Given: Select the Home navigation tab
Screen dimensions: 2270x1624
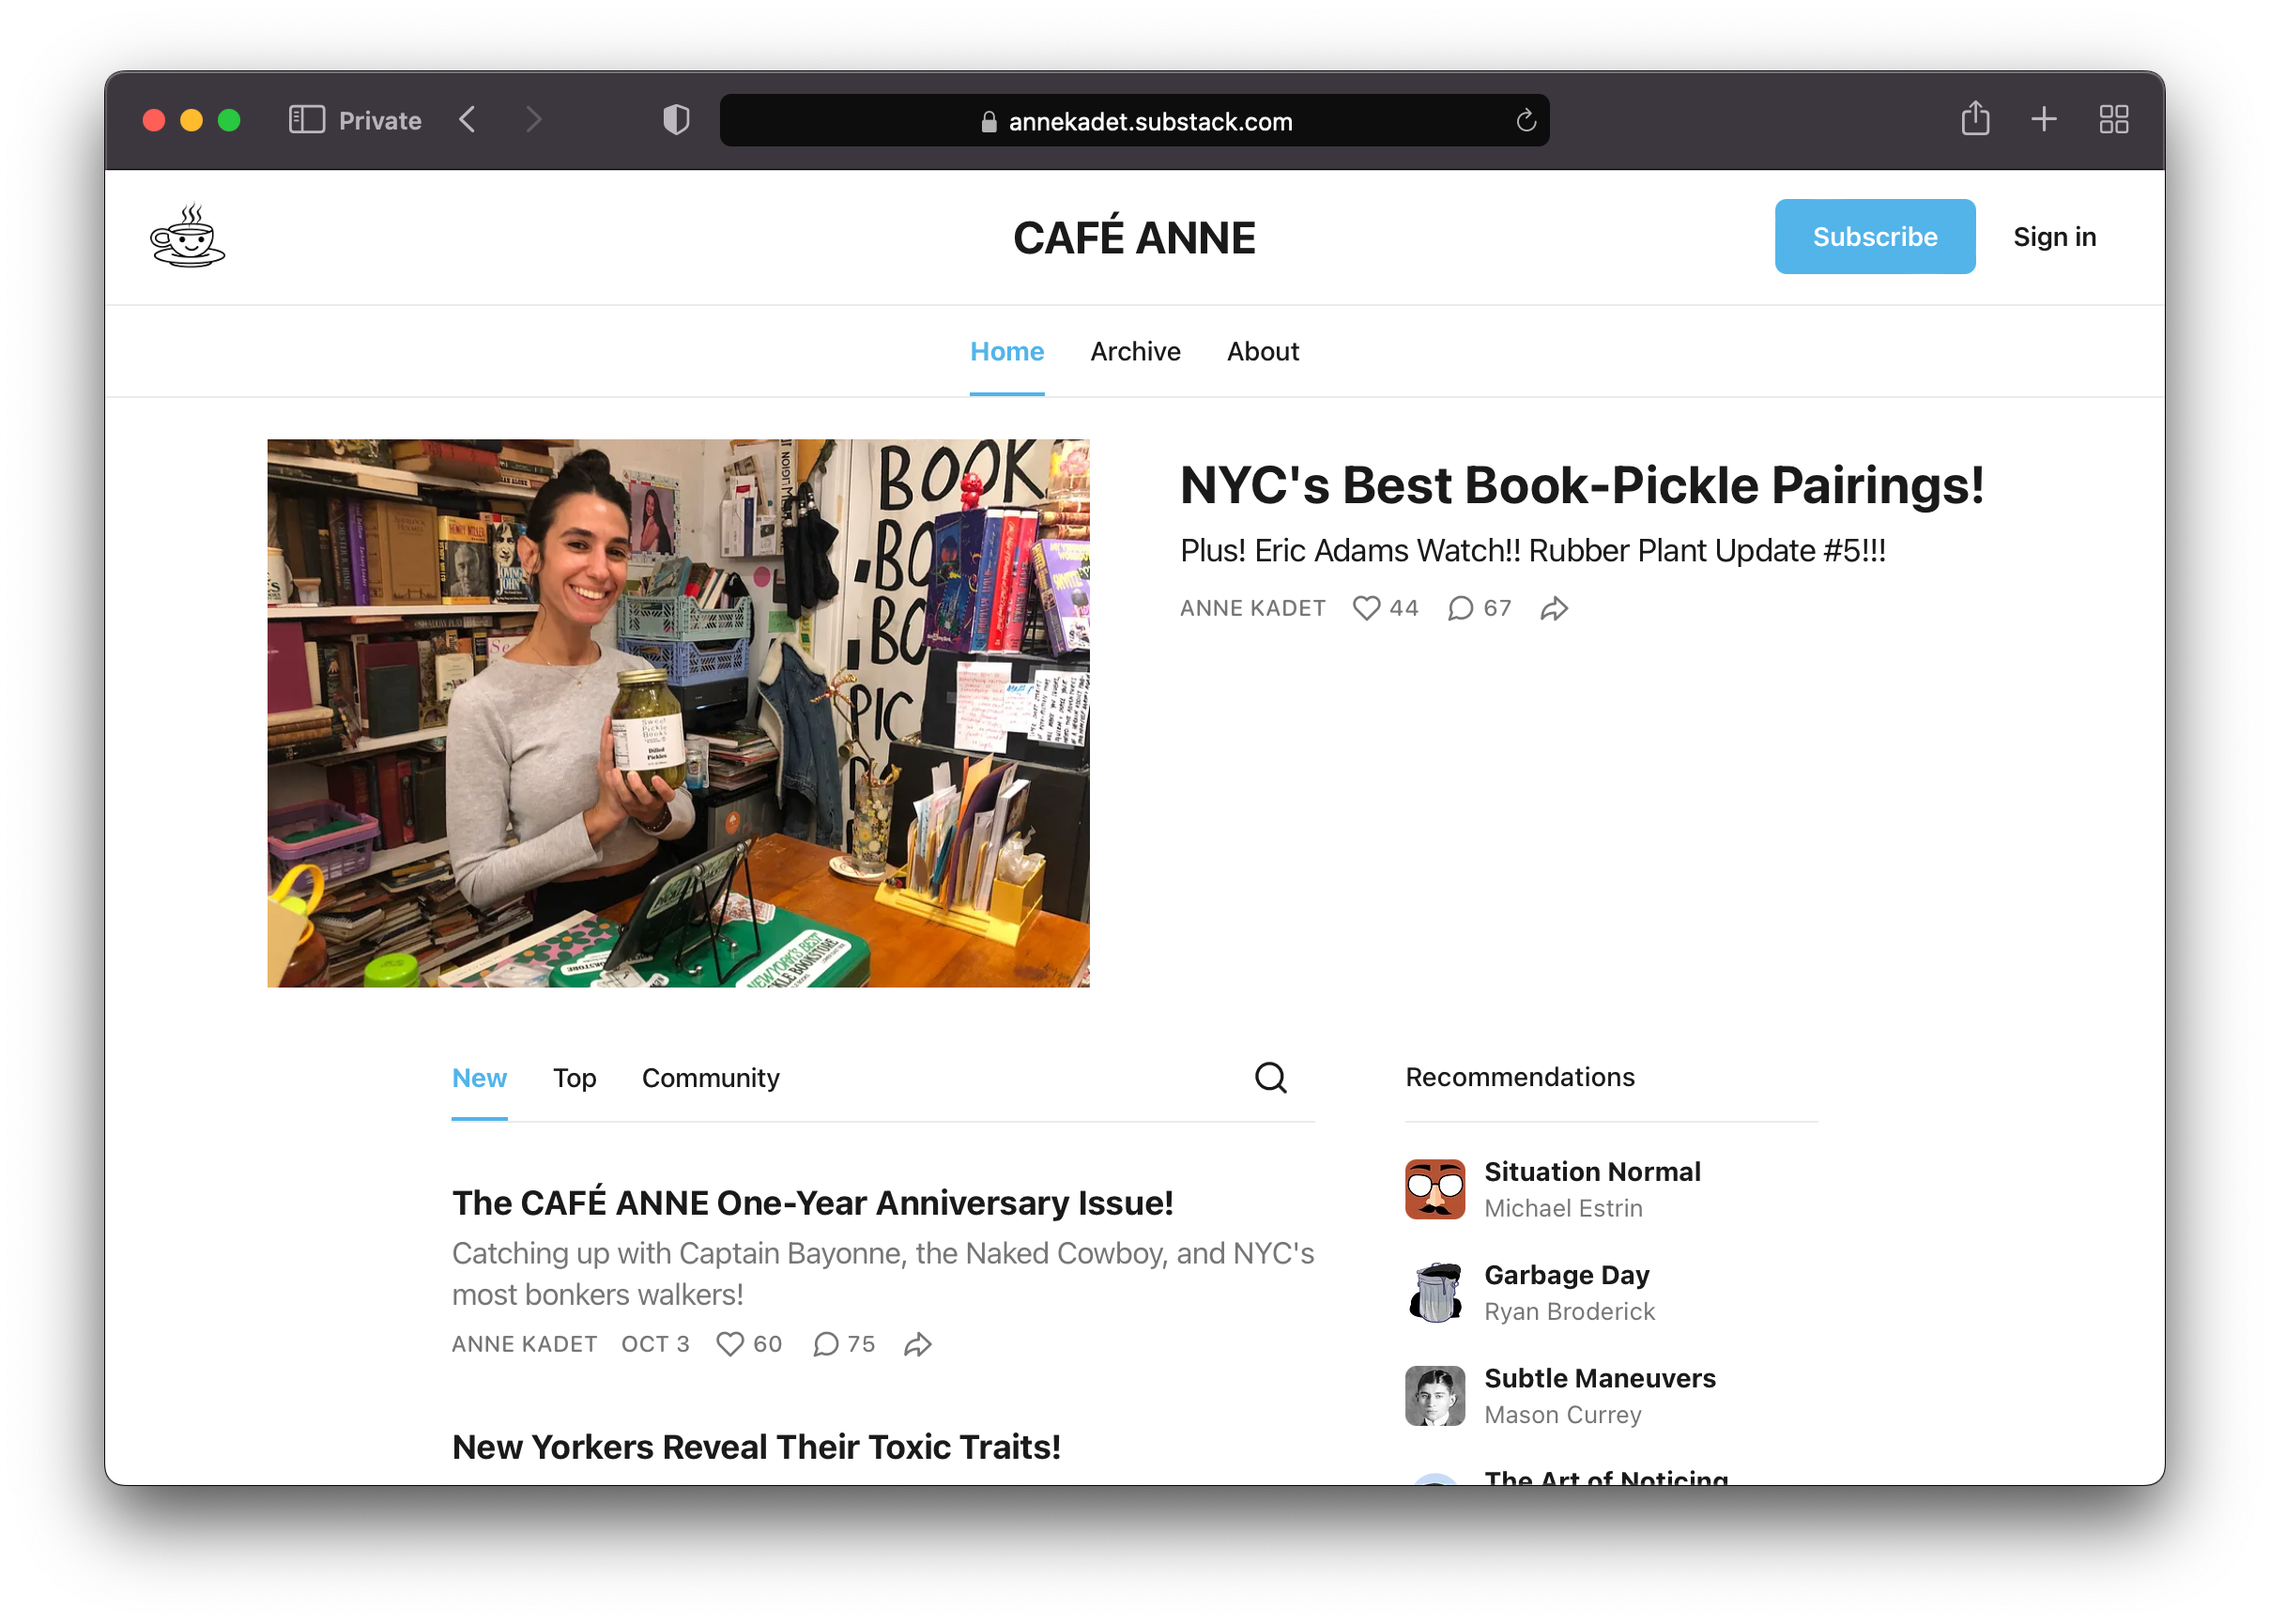Looking at the screenshot, I should [x=1007, y=351].
